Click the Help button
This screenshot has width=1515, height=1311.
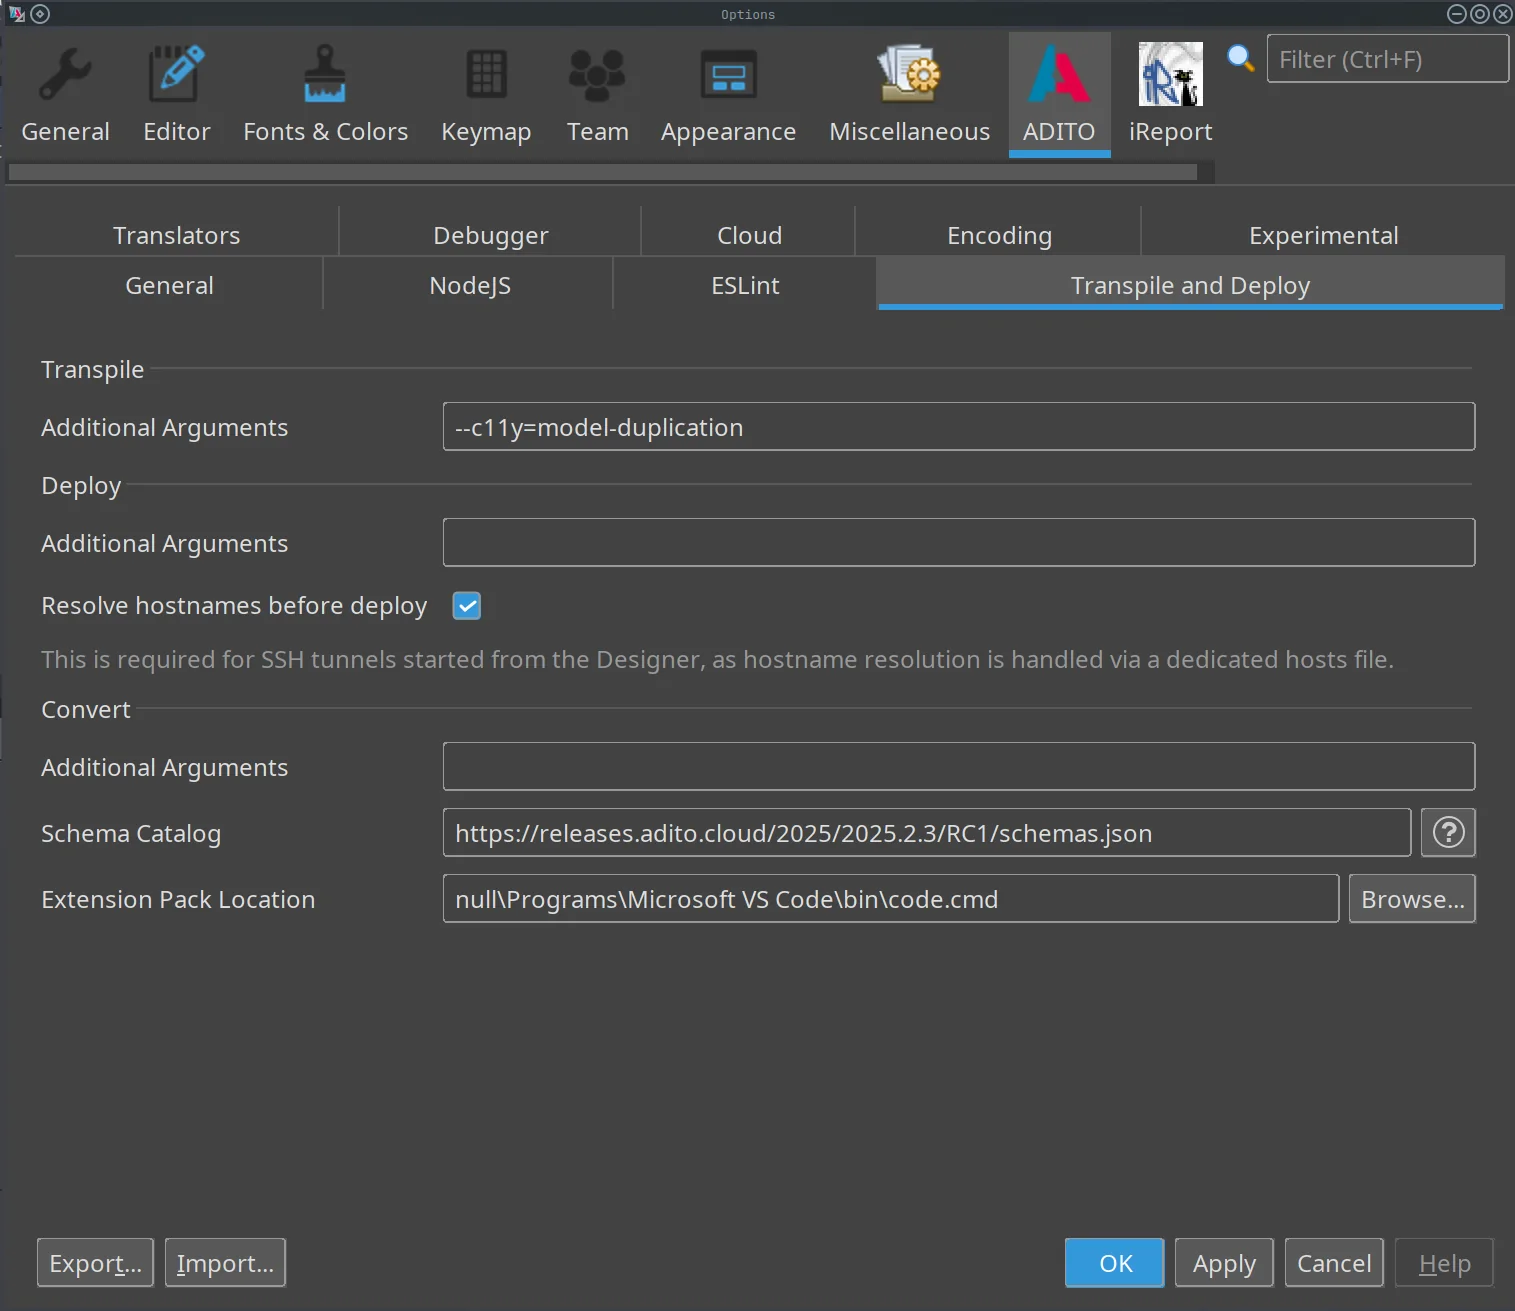(x=1444, y=1263)
